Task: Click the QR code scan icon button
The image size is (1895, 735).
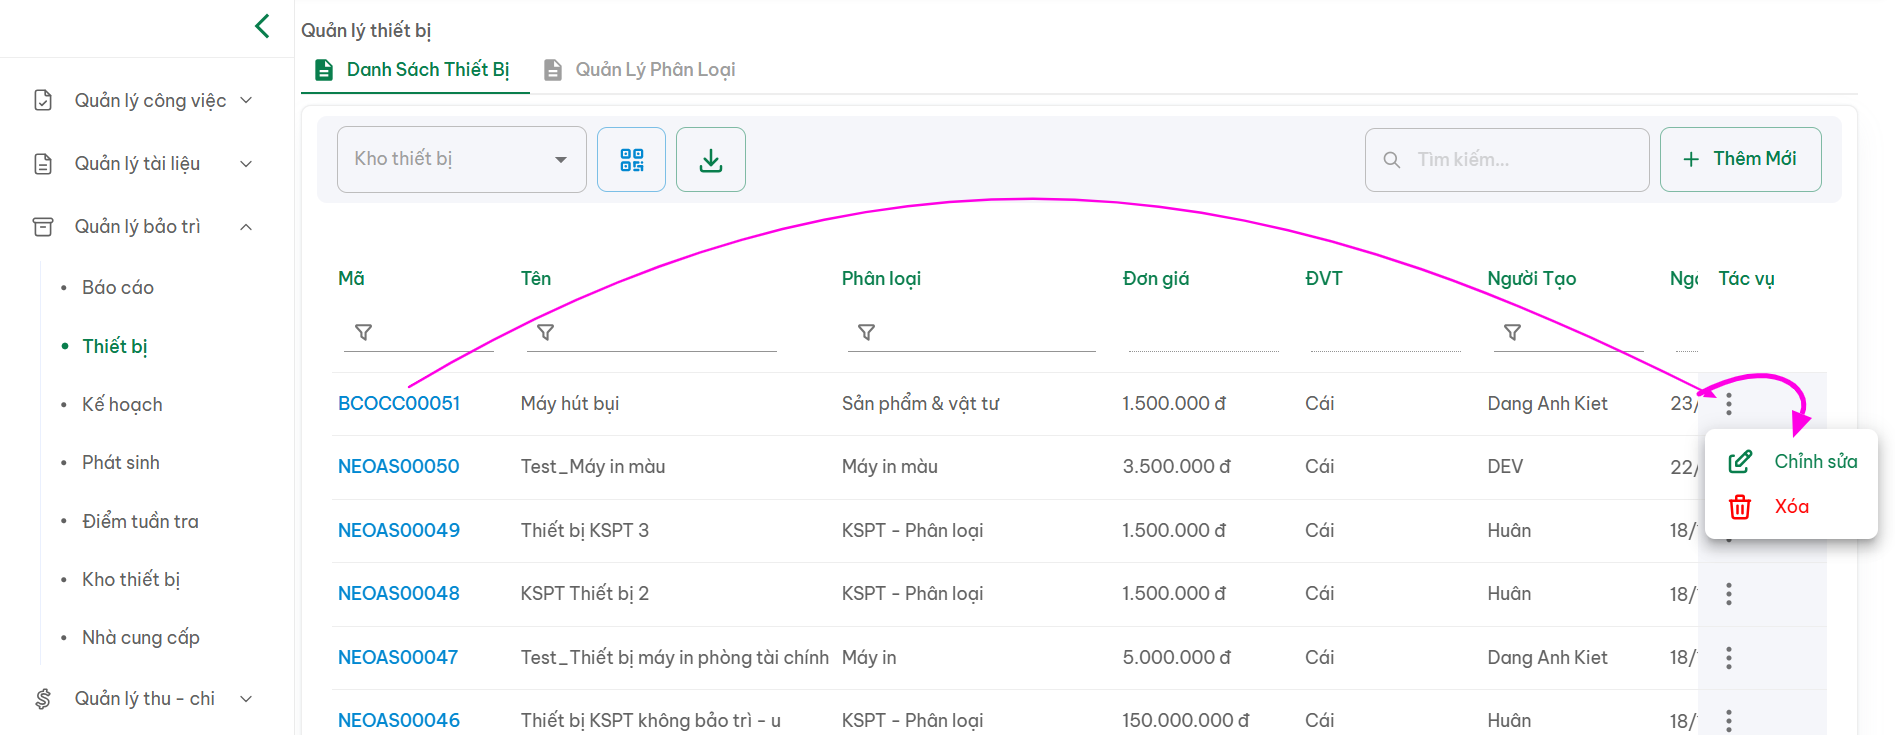Action: [631, 160]
